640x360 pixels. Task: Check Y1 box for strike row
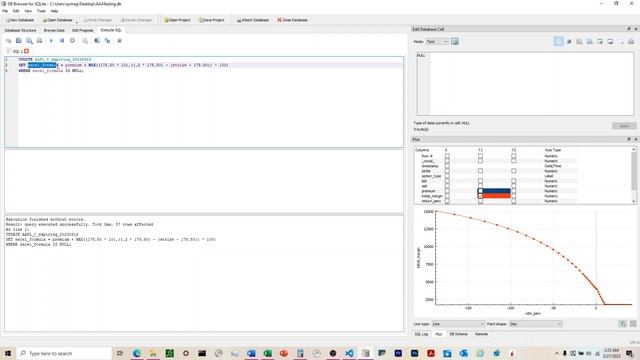point(480,171)
